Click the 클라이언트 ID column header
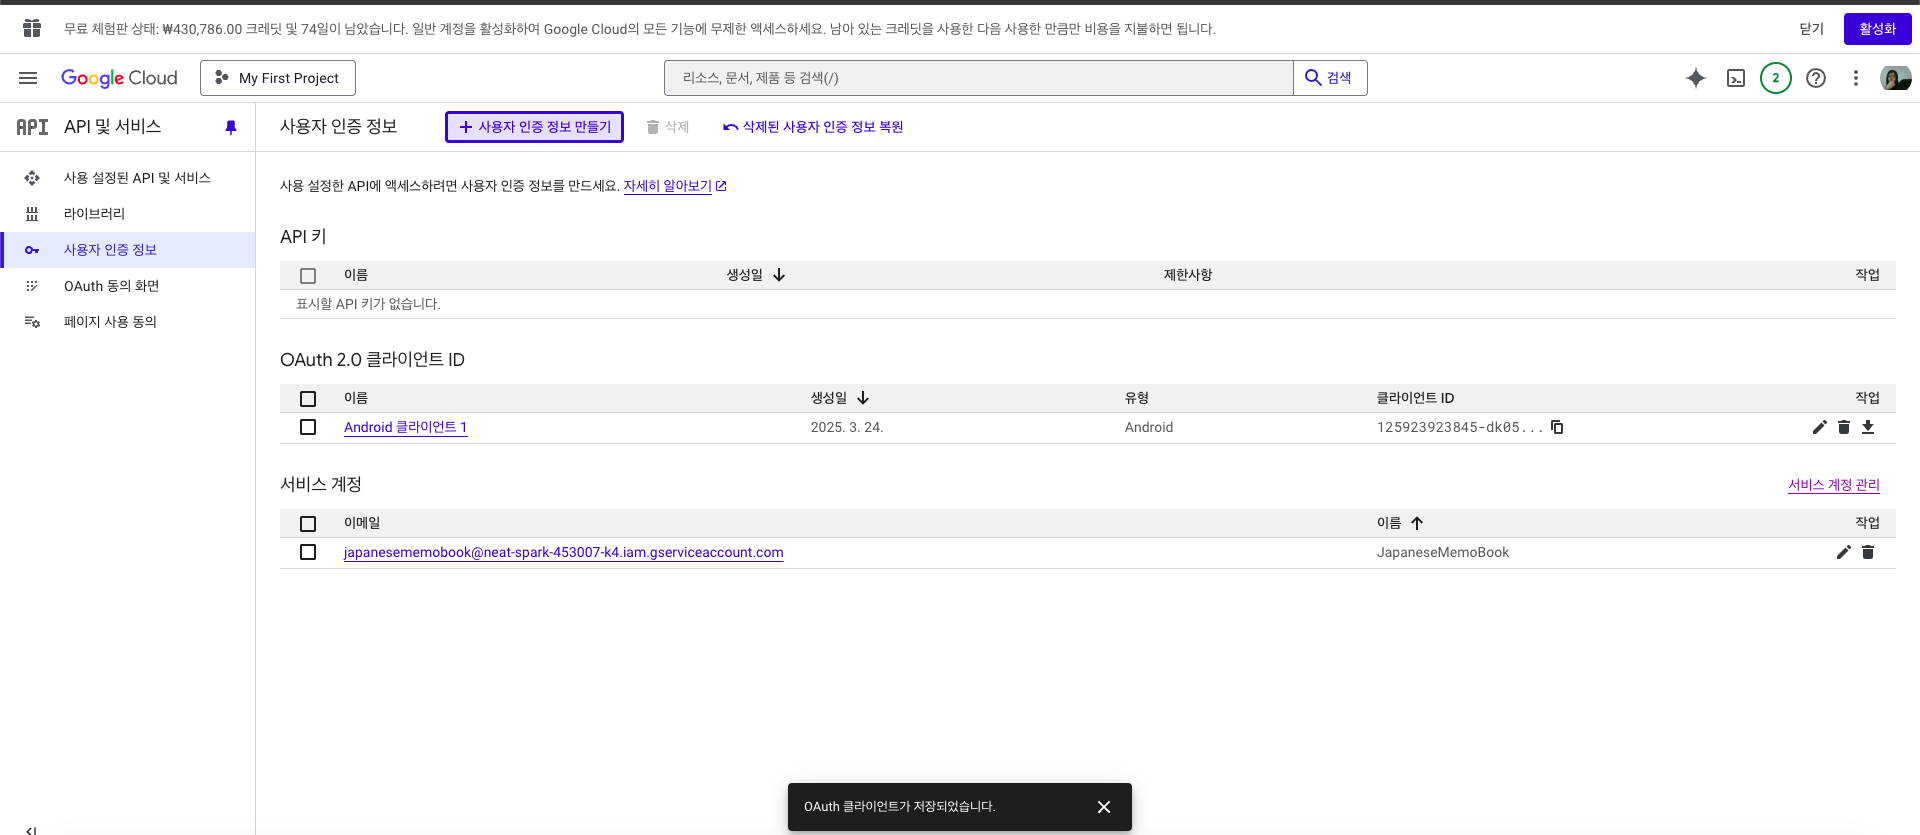The width and height of the screenshot is (1920, 835). [1415, 398]
